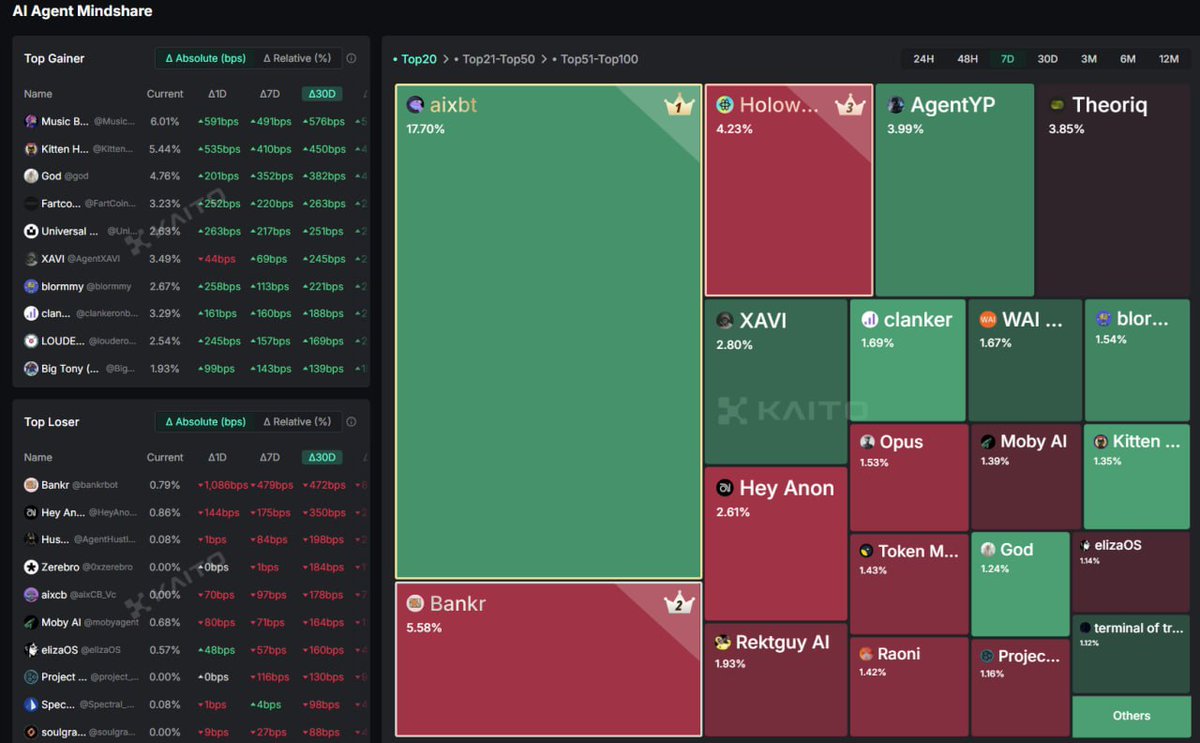
Task: Click the clanker icon in treemap
Action: tap(870, 320)
